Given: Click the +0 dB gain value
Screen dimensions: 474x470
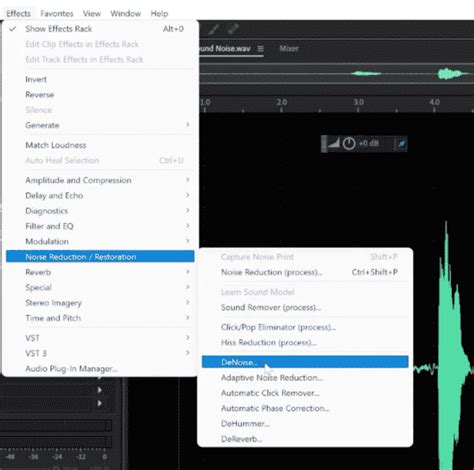Looking at the screenshot, I should (369, 143).
